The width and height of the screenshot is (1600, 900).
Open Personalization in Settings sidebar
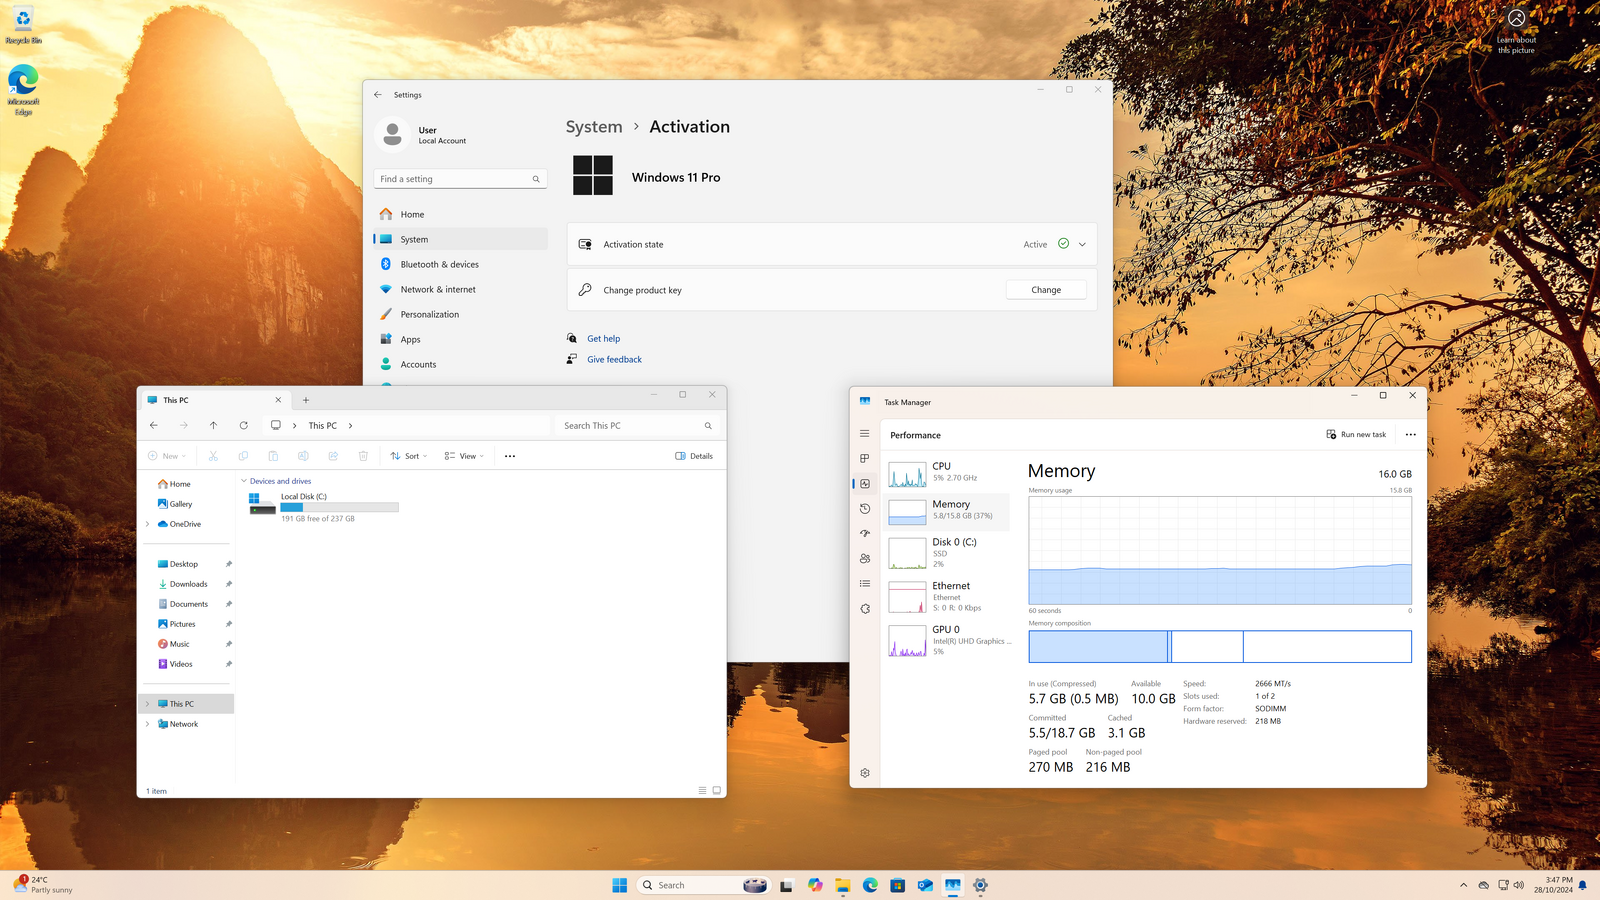(461, 315)
